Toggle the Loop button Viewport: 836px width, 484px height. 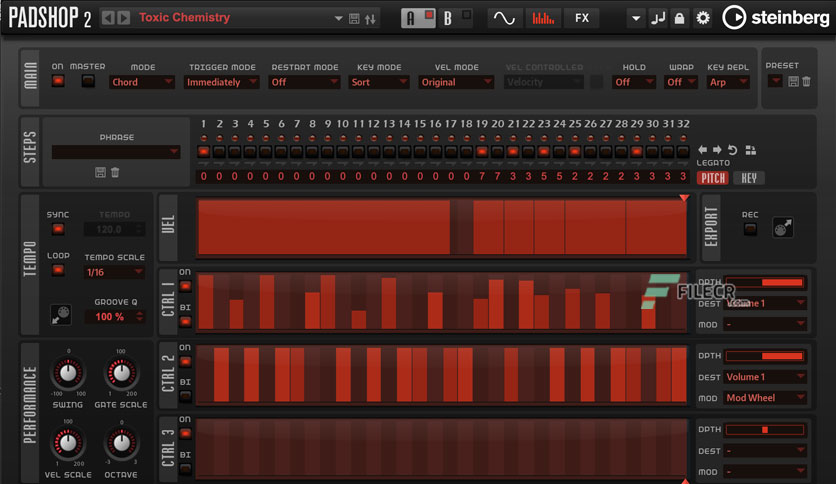tap(58, 270)
